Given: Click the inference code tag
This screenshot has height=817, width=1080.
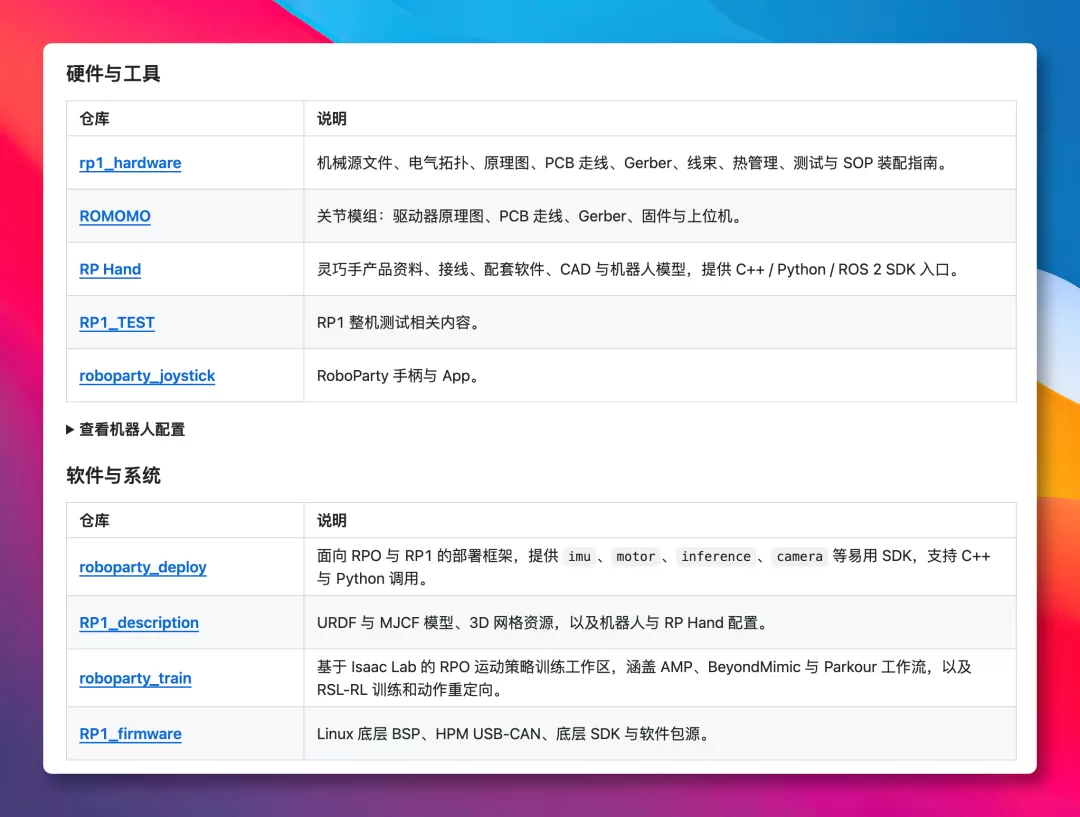Looking at the screenshot, I should pyautogui.click(x=716, y=557).
